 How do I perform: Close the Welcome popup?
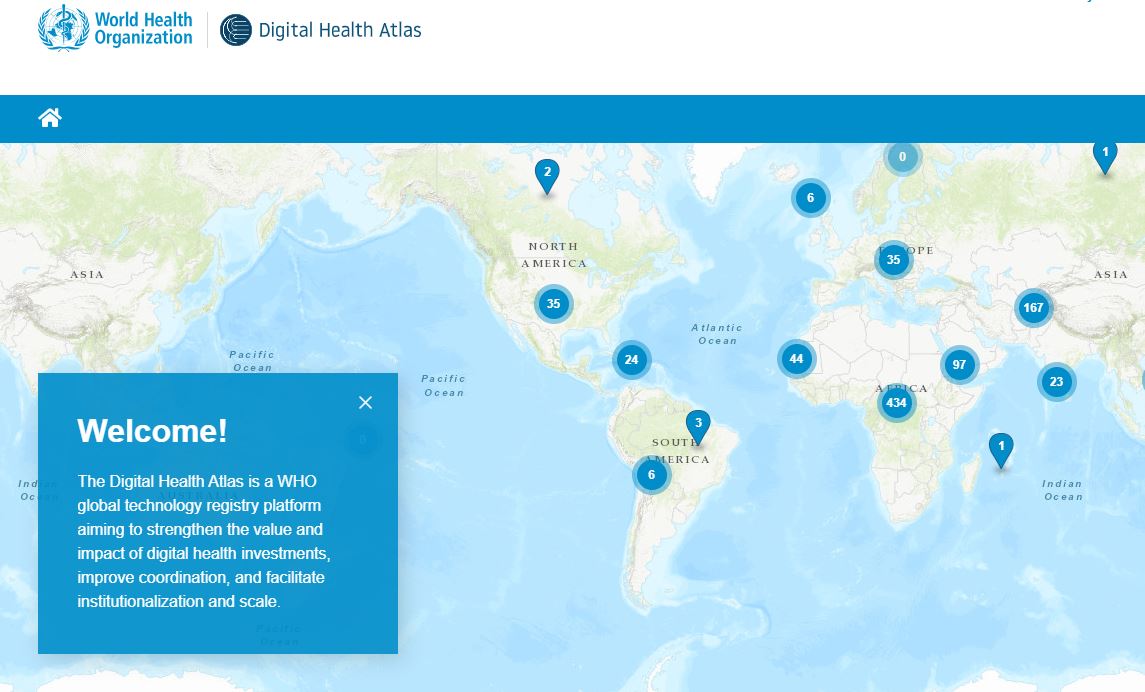click(x=366, y=402)
